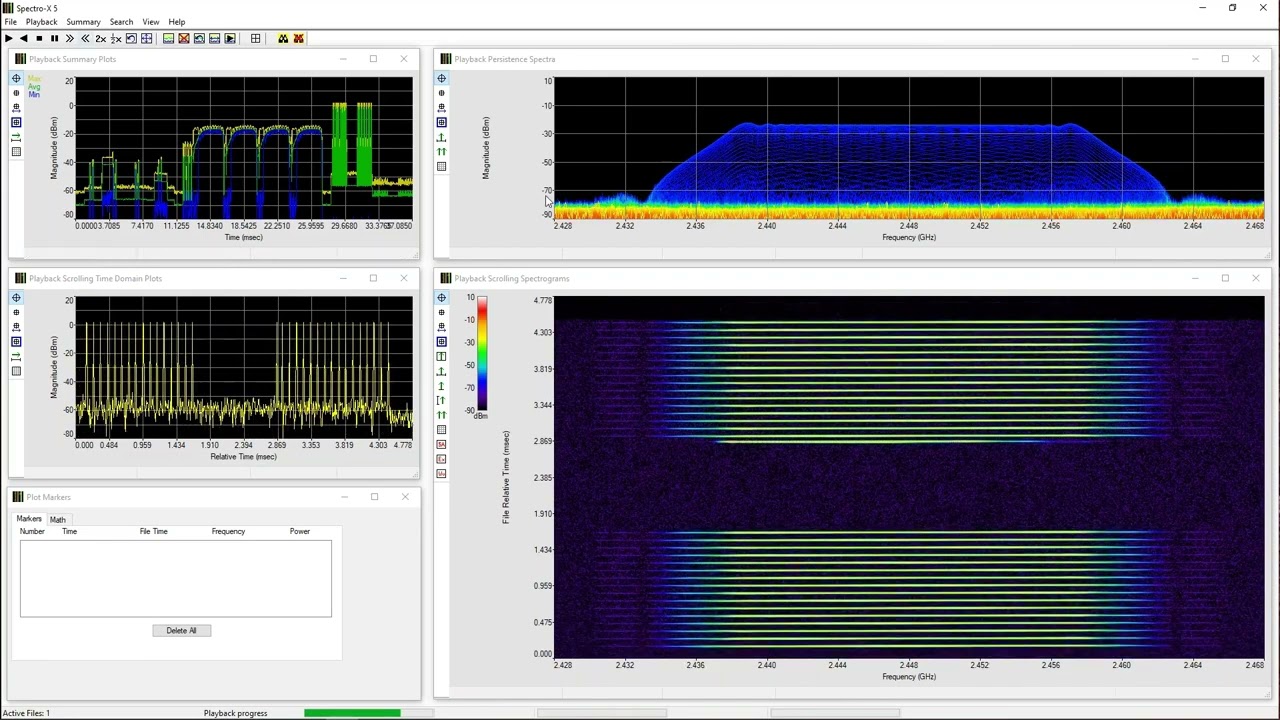This screenshot has width=1280, height=720.
Task: Click the first green plot icon in toolbar
Action: [x=168, y=38]
